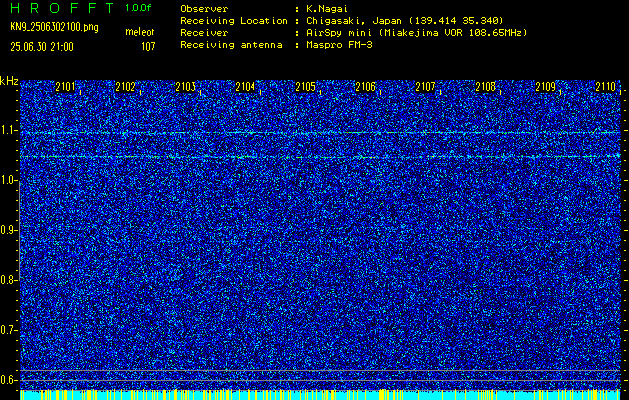The width and height of the screenshot is (629, 400).
Task: Click the Receiver label
Action: tap(204, 33)
